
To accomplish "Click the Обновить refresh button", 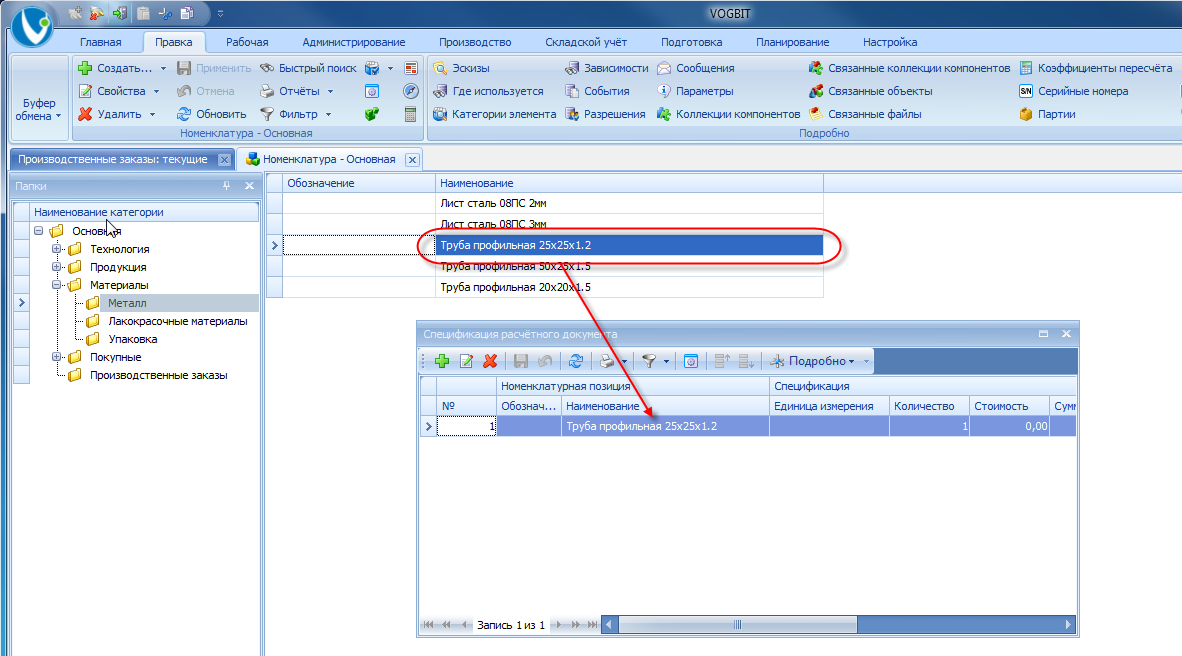I will [x=212, y=114].
